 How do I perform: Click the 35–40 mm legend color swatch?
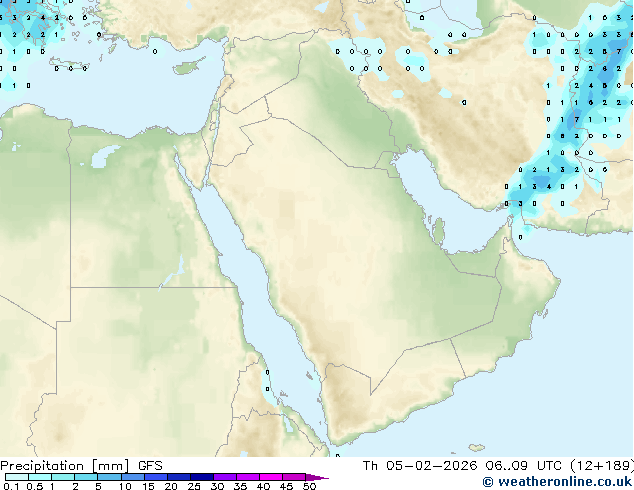(247, 477)
